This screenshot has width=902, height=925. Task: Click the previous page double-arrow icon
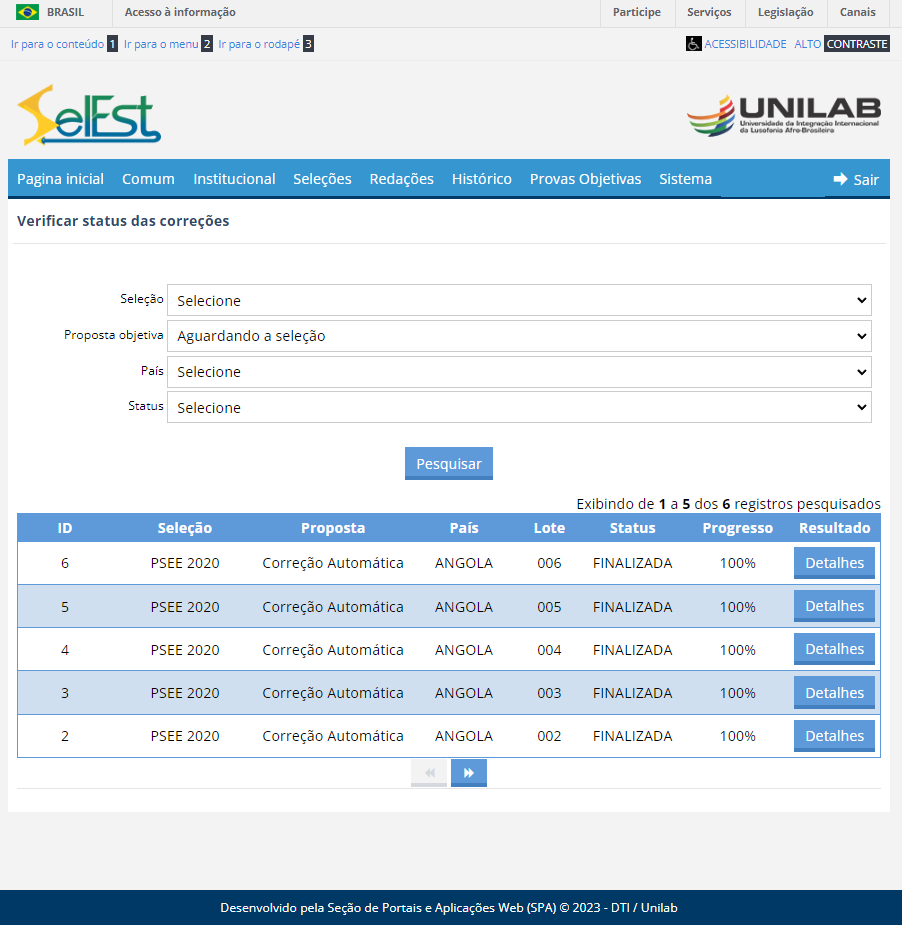click(x=429, y=772)
